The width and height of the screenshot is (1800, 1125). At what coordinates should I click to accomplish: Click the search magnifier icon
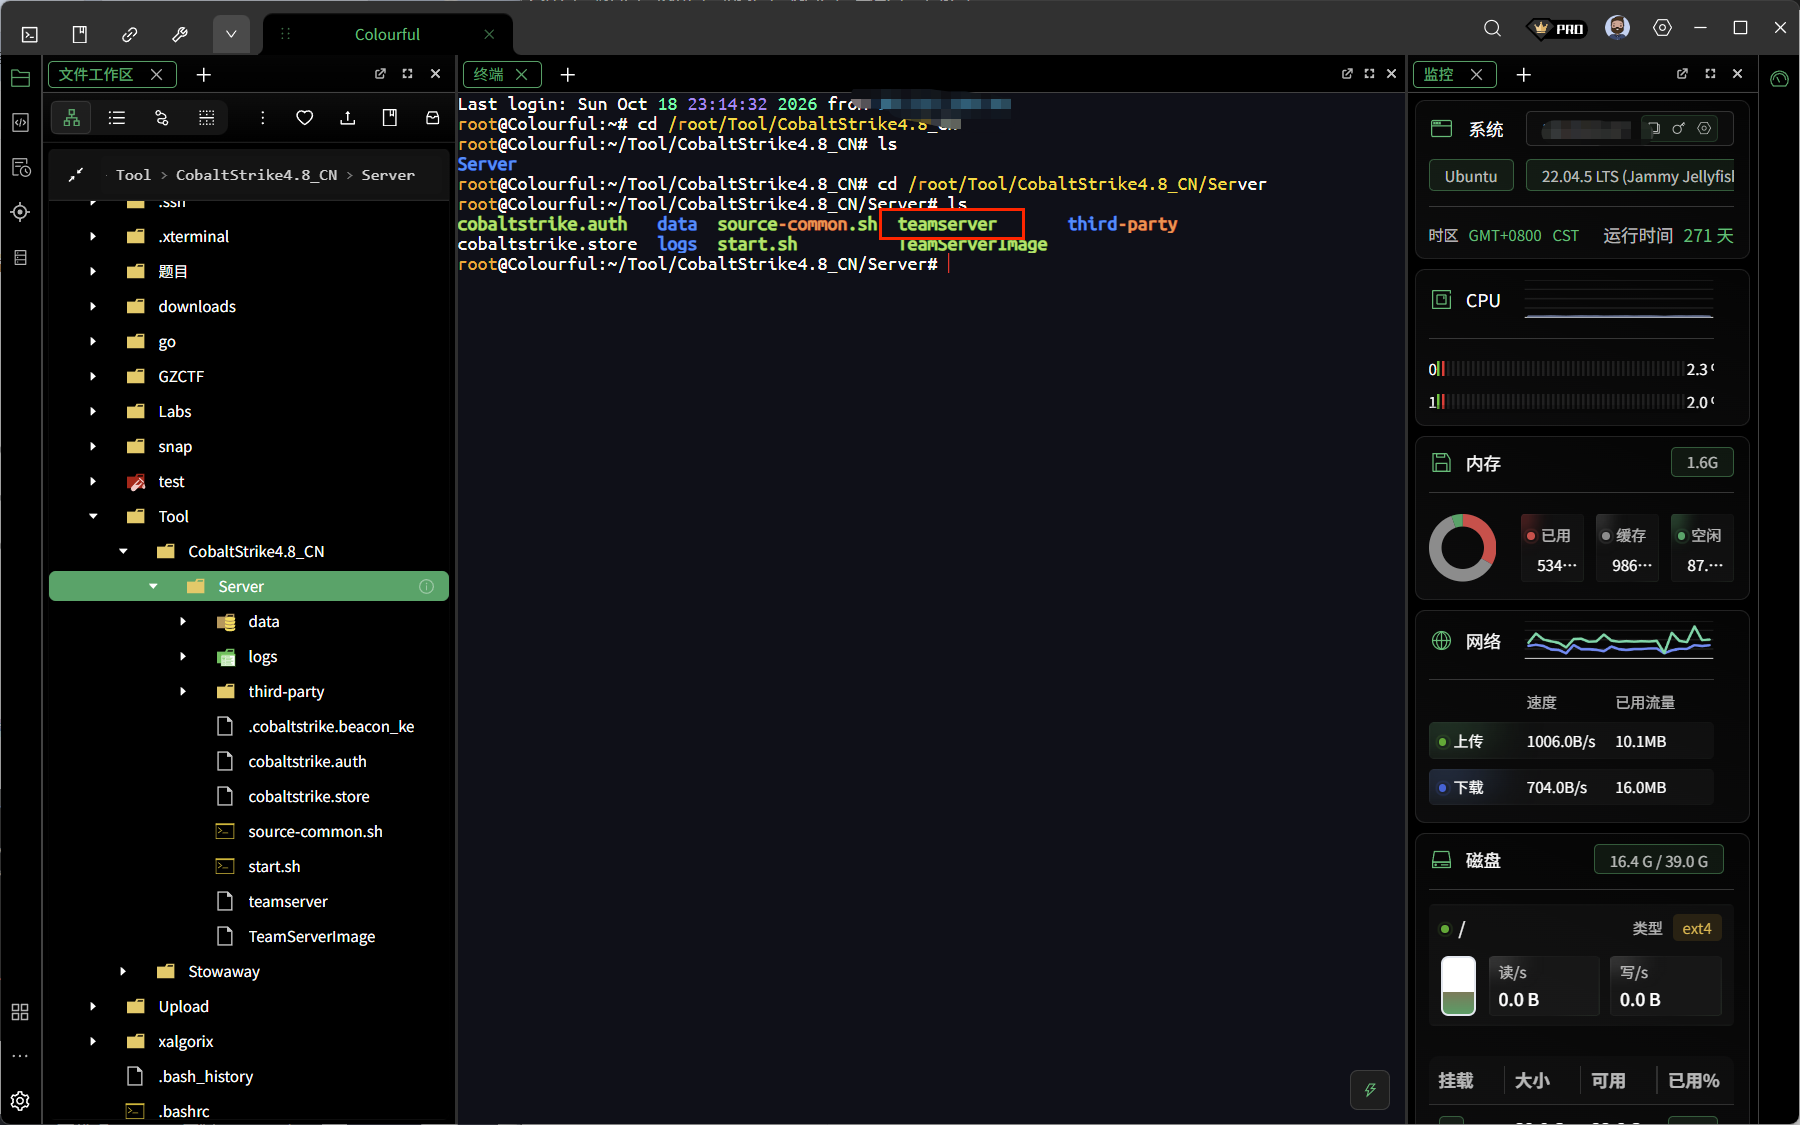click(1492, 28)
